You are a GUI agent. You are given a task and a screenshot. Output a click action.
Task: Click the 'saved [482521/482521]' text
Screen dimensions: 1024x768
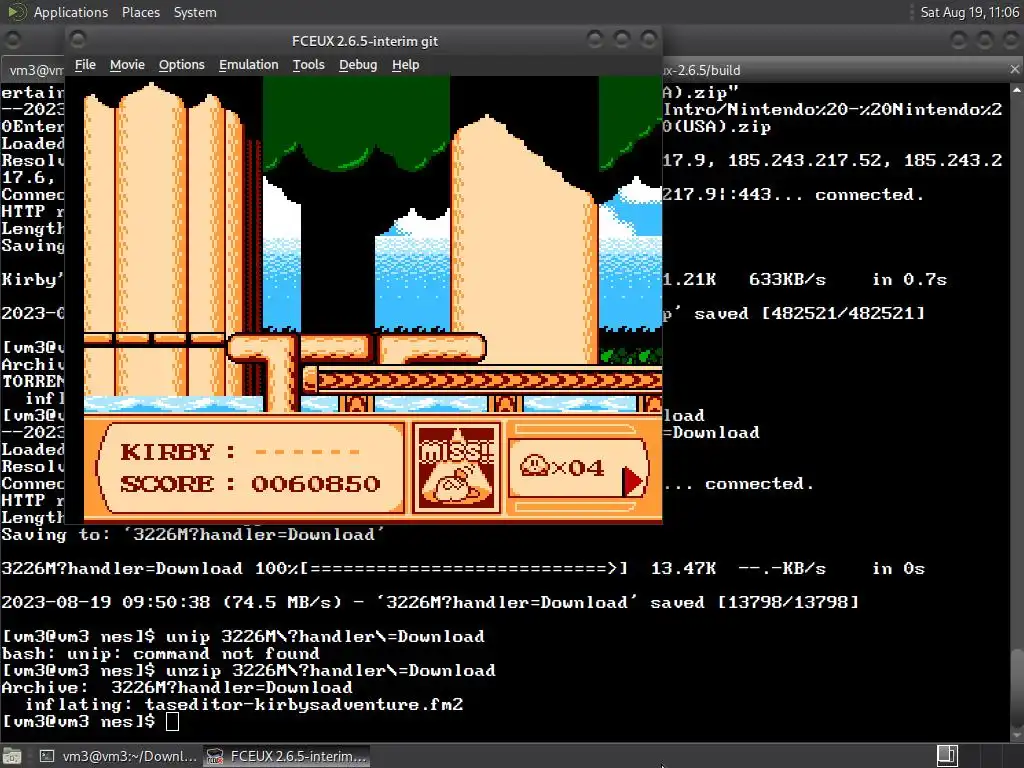(x=809, y=313)
